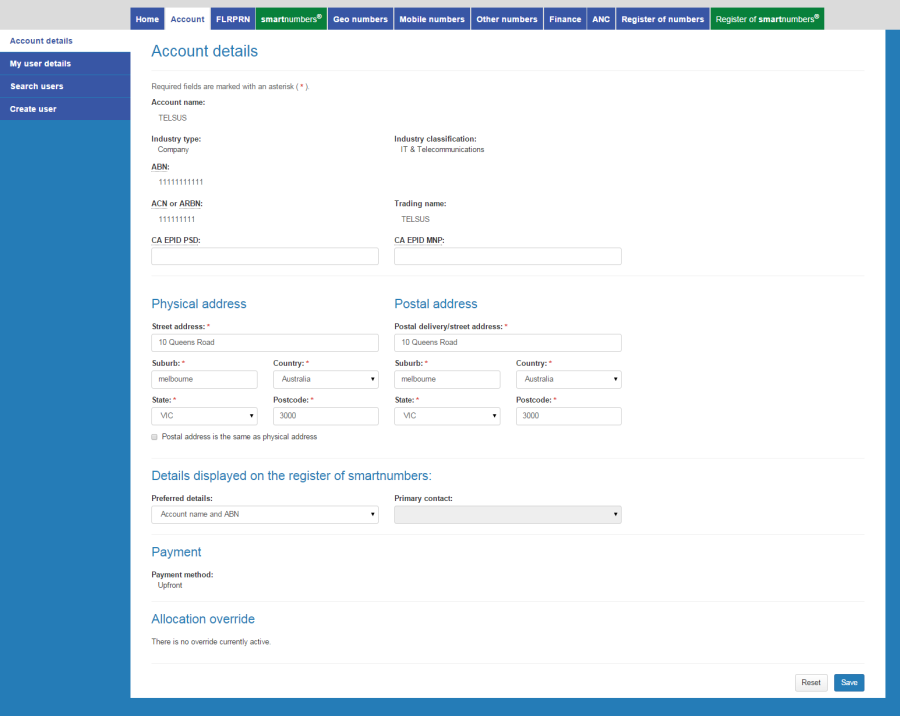Click the Save button

pyautogui.click(x=848, y=682)
